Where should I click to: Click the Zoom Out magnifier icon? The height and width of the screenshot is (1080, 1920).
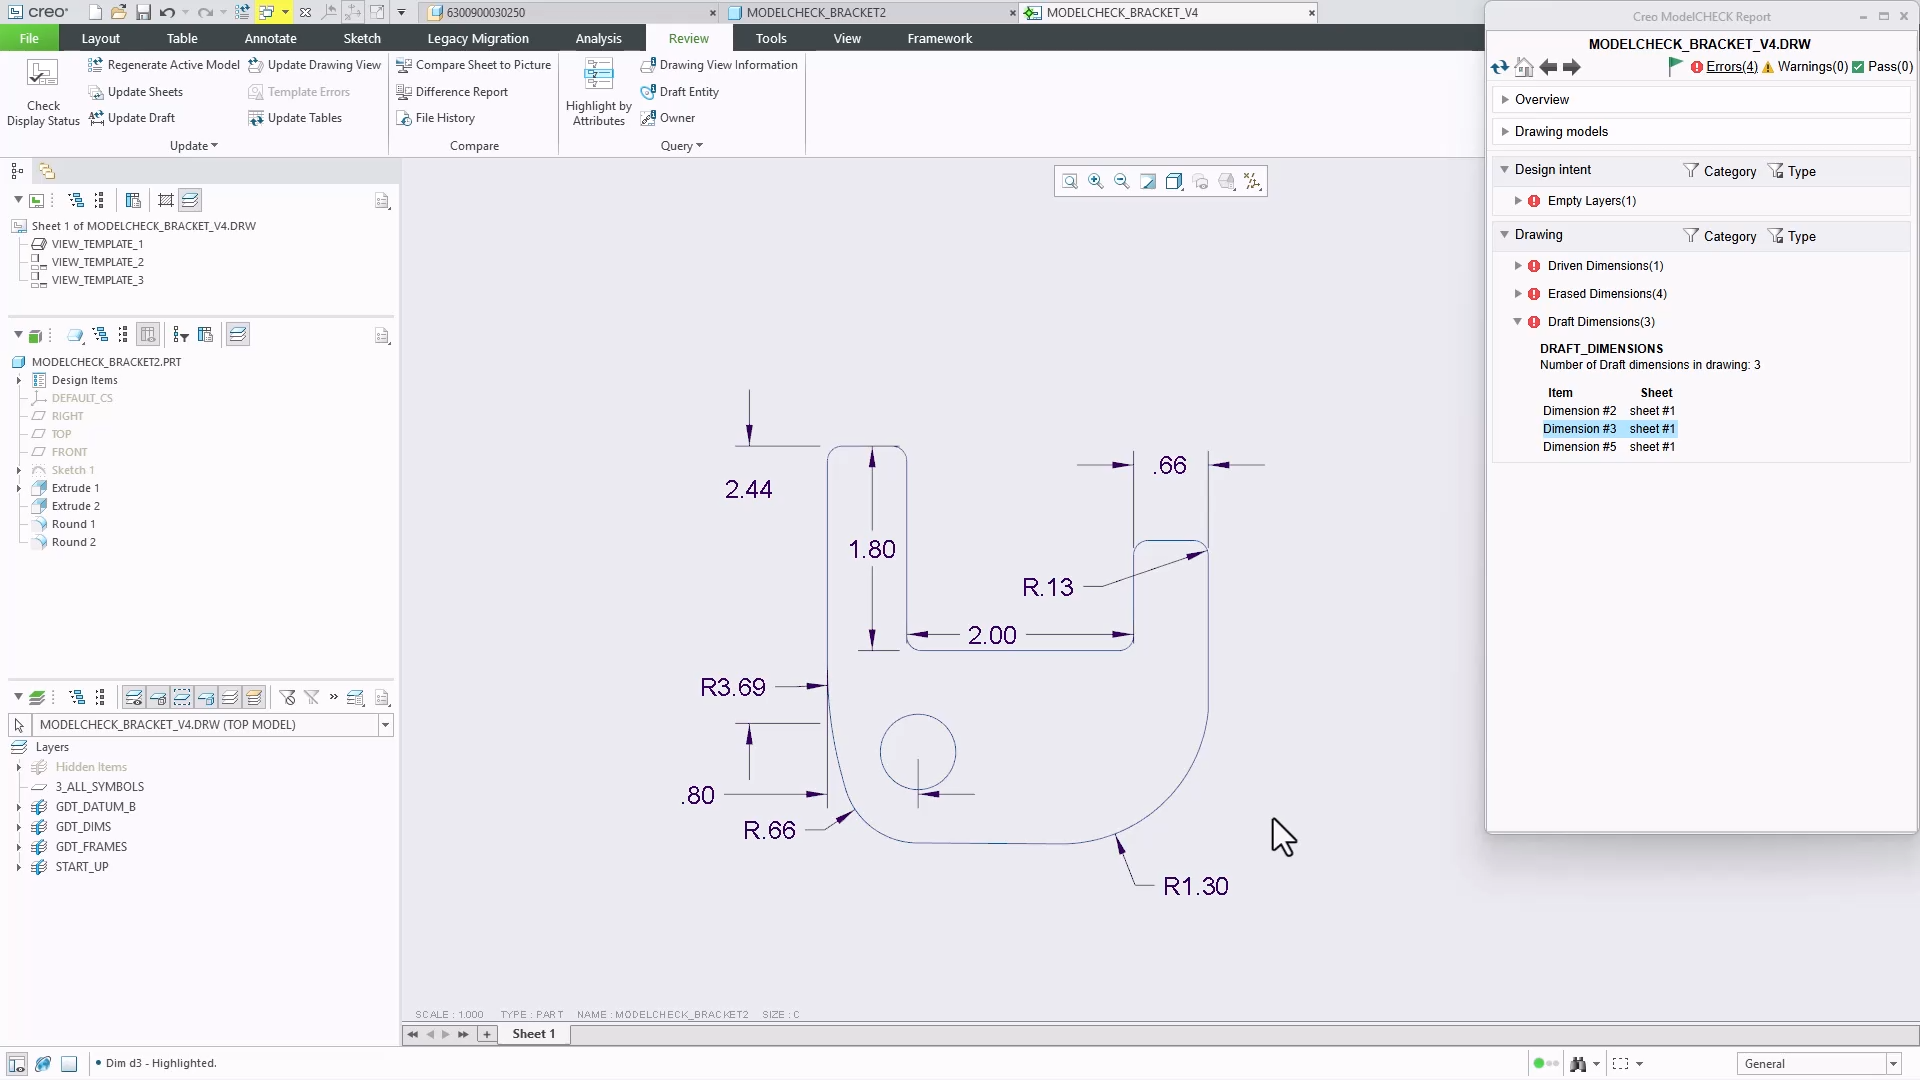(1122, 181)
